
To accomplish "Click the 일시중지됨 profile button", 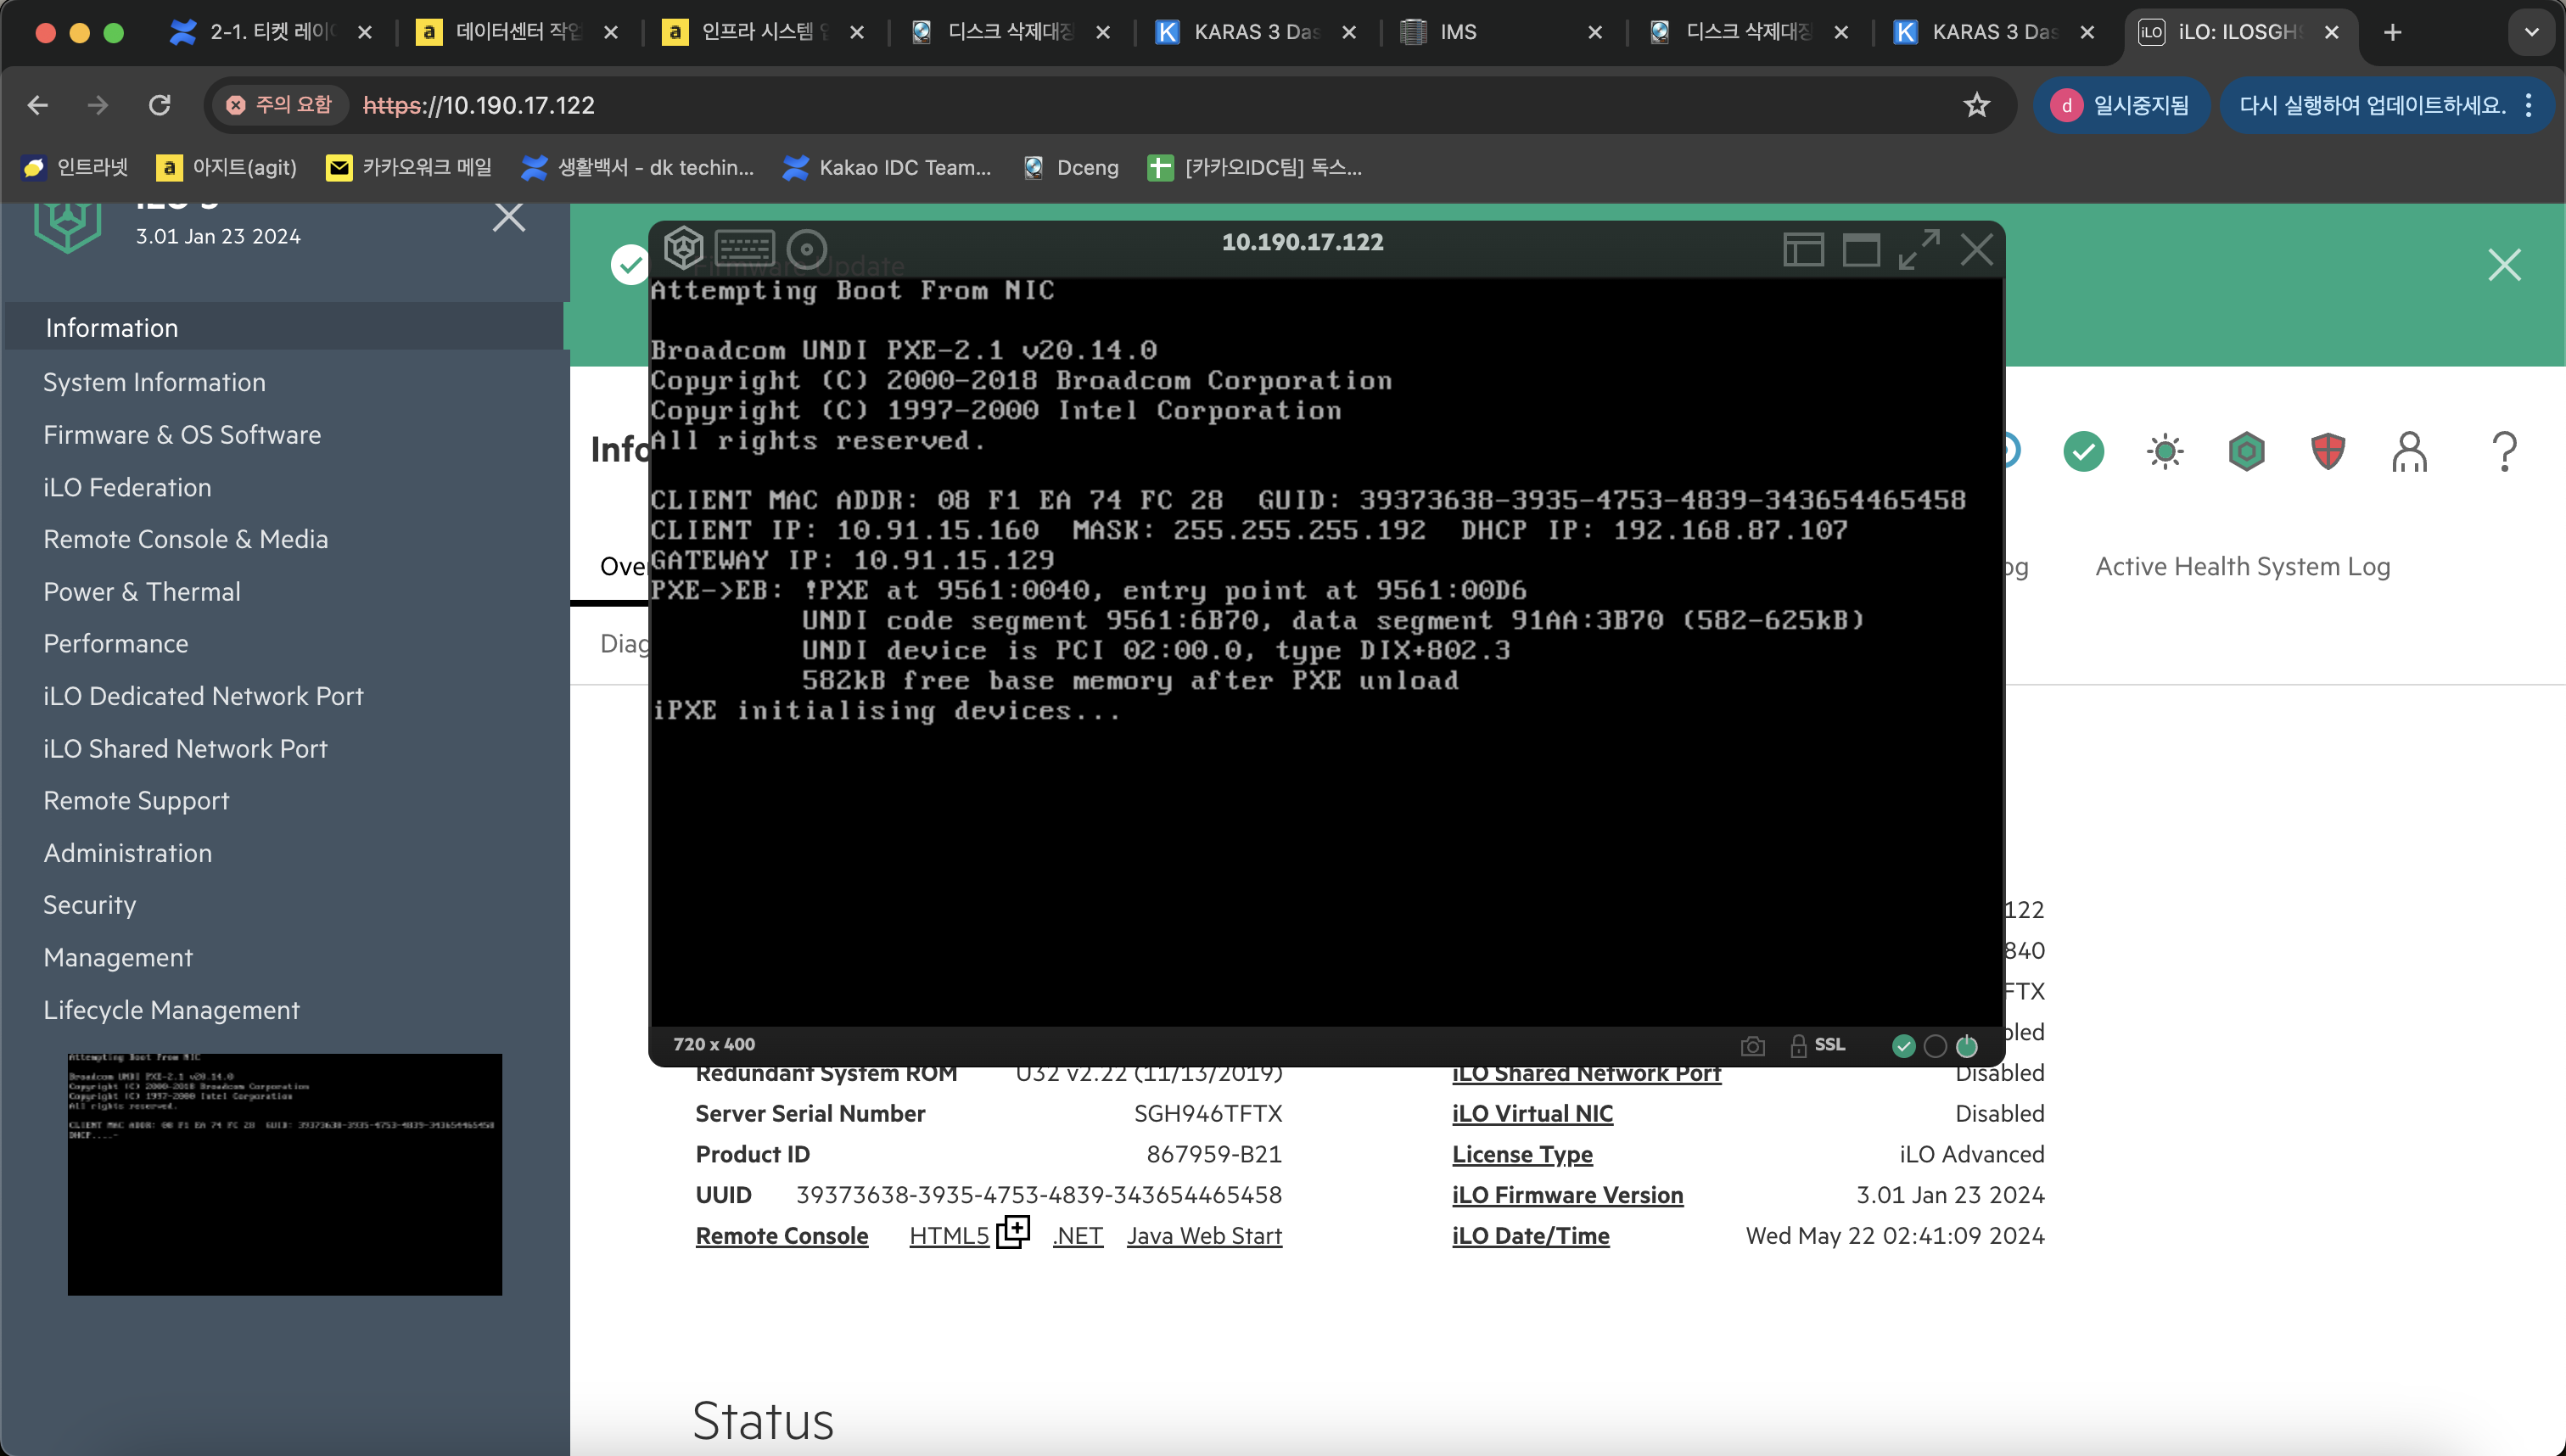I will click(x=2121, y=105).
